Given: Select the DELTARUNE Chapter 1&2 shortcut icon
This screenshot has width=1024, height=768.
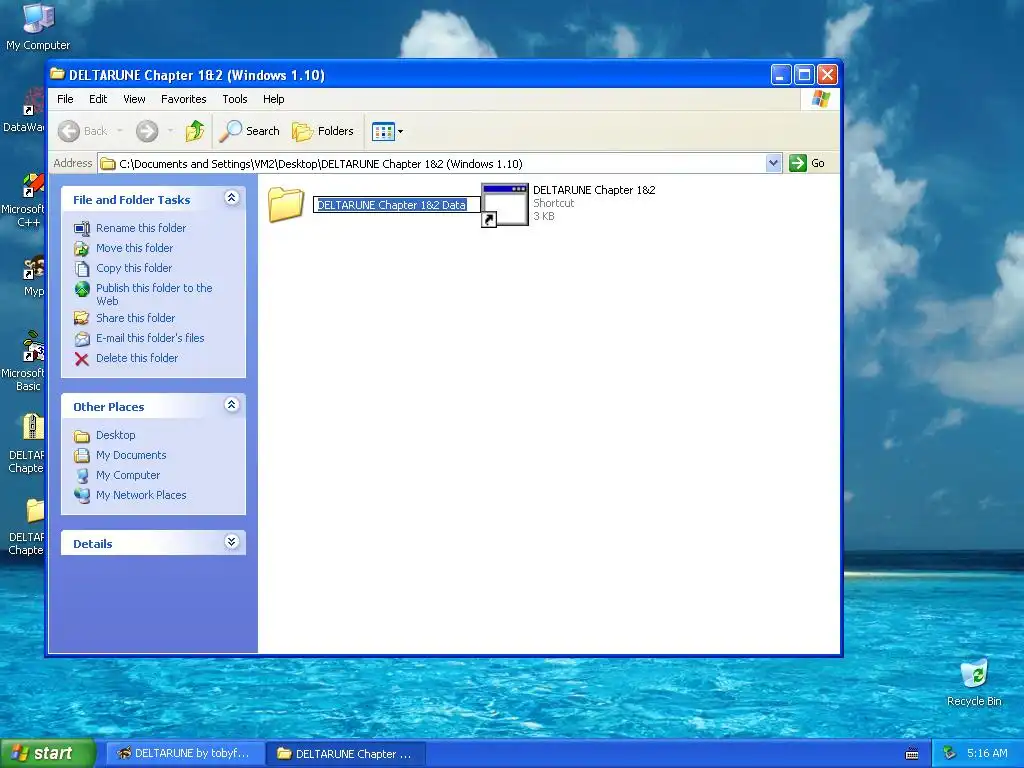Looking at the screenshot, I should click(x=505, y=205).
